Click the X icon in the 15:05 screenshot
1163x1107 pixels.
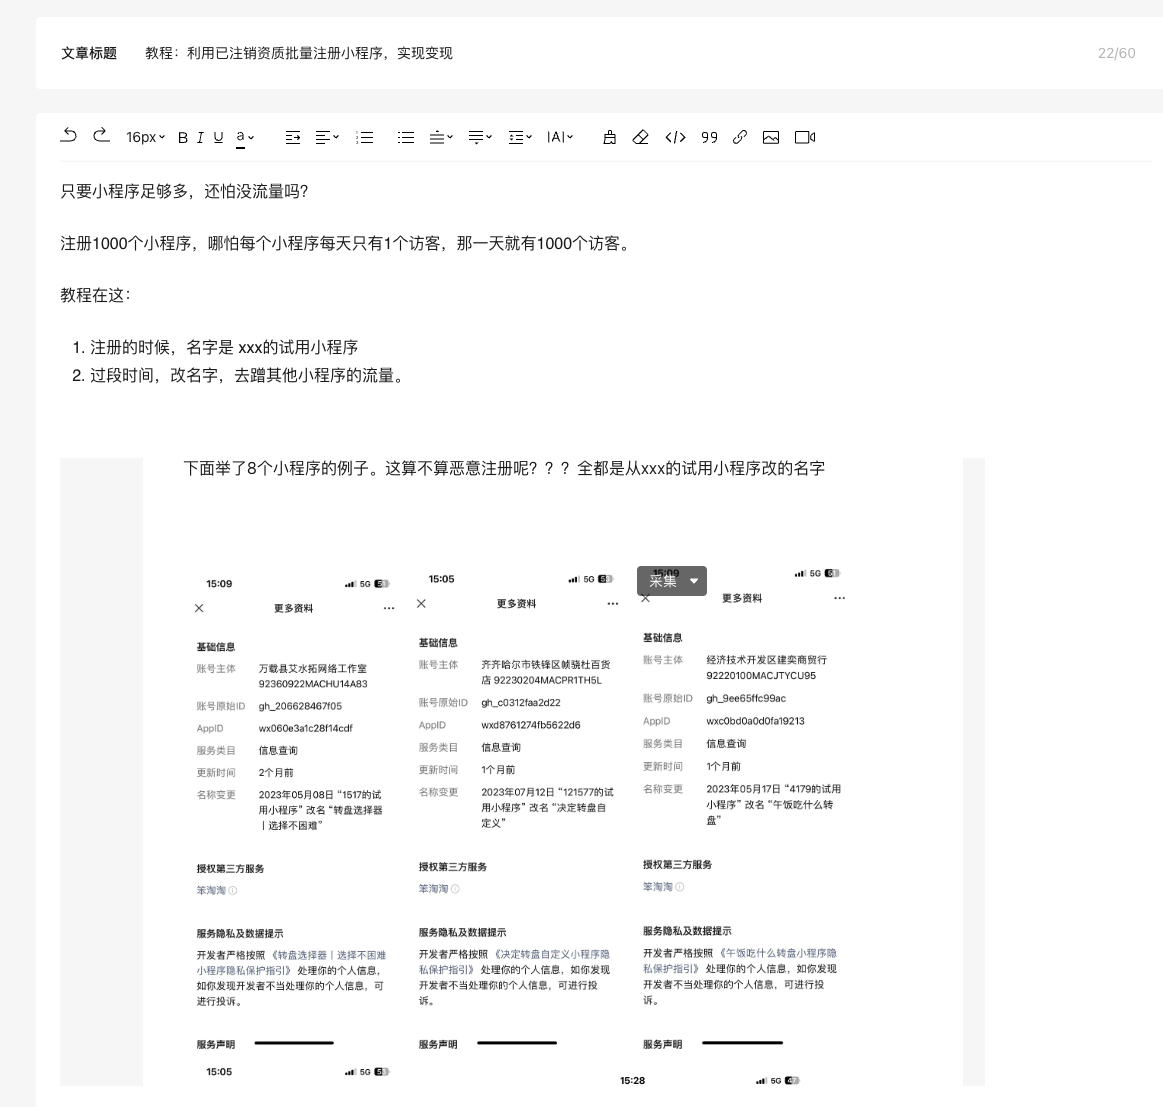[x=421, y=603]
